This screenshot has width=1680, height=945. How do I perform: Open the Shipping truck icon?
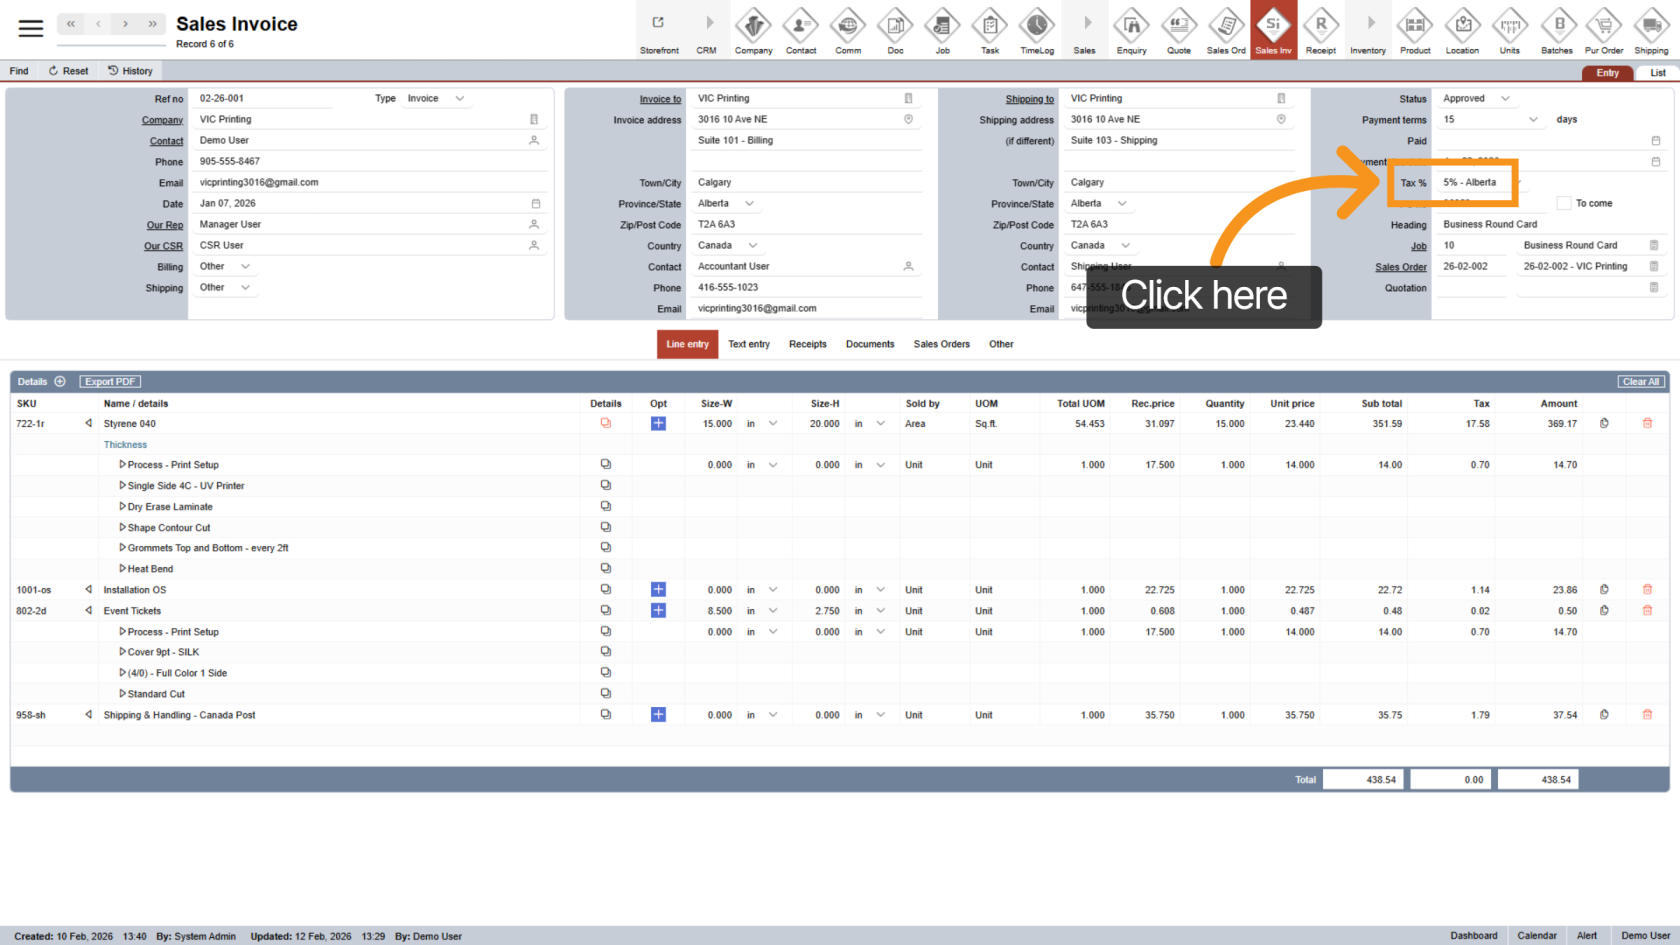[x=1651, y=30]
